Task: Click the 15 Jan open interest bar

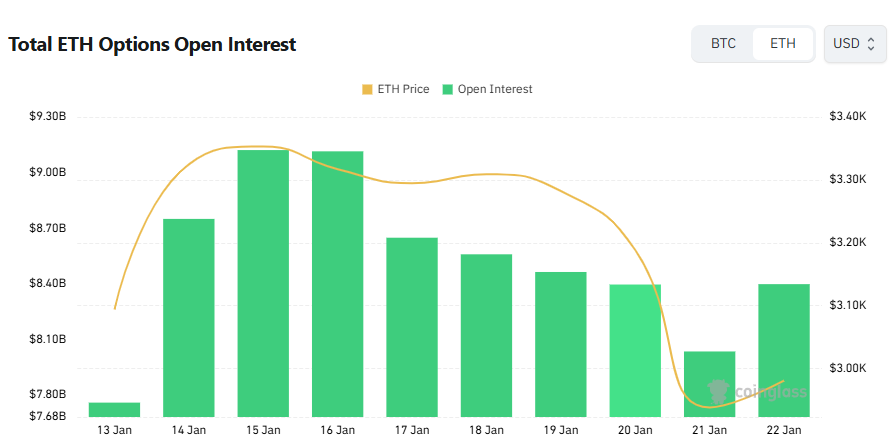Action: pos(263,283)
